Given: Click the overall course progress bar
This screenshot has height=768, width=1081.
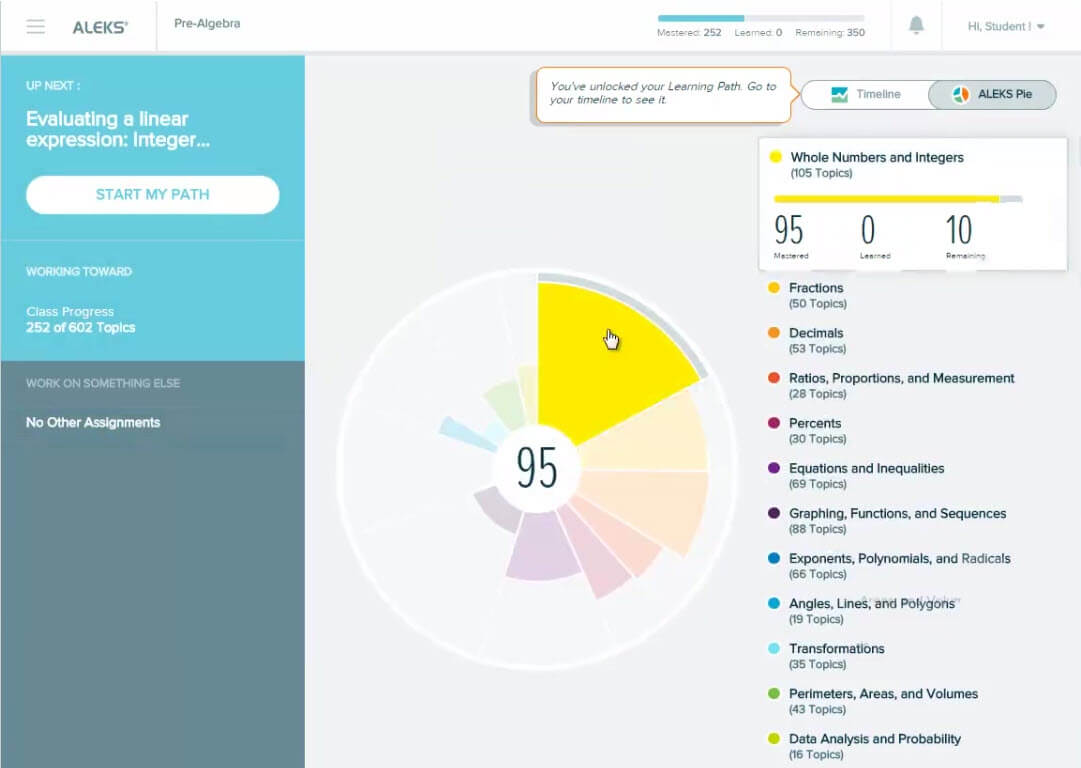Looking at the screenshot, I should pos(760,18).
